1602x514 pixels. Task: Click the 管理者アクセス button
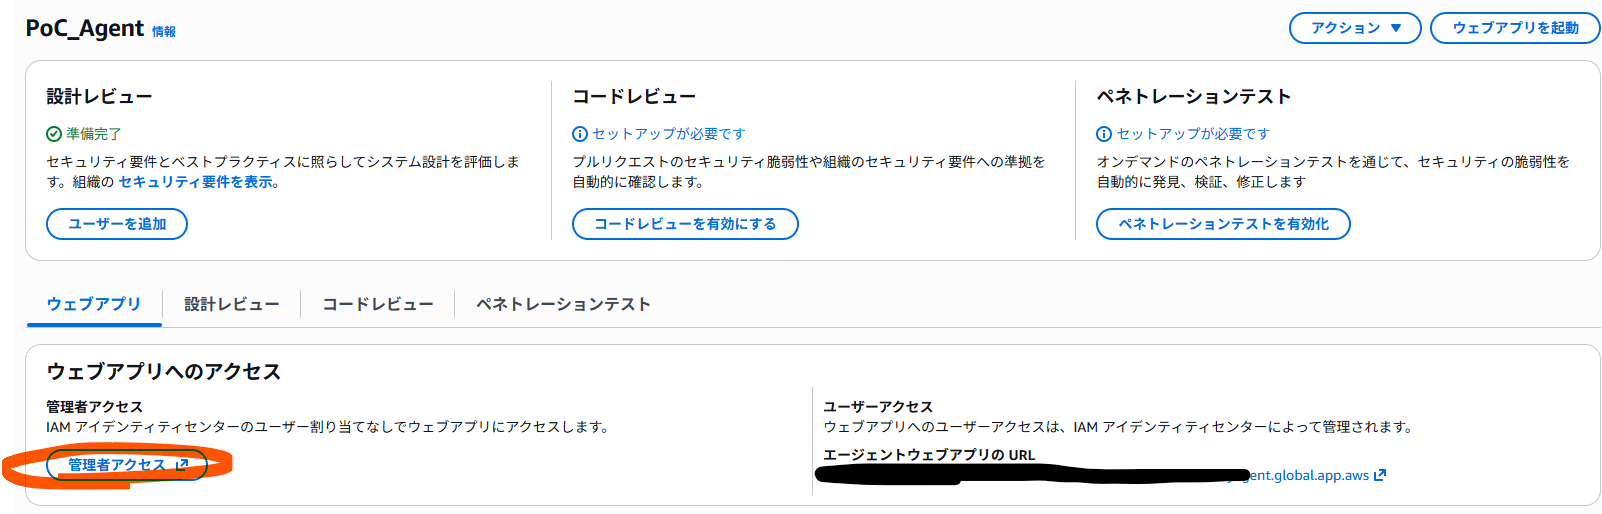127,465
